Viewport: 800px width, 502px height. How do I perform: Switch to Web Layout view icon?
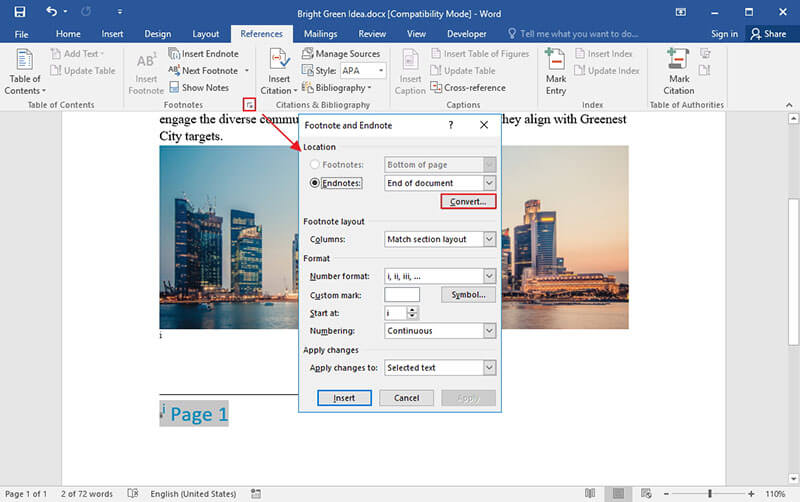pyautogui.click(x=646, y=493)
